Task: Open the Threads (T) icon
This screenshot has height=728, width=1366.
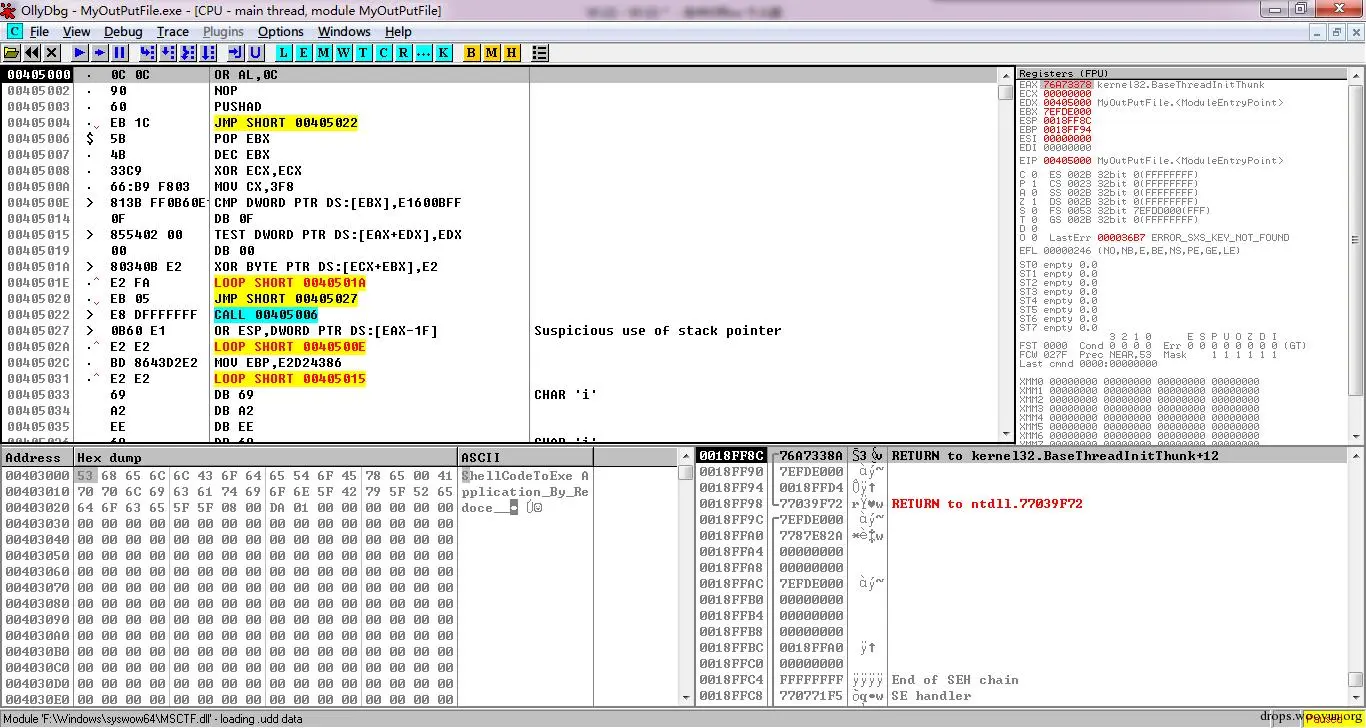Action: (364, 53)
